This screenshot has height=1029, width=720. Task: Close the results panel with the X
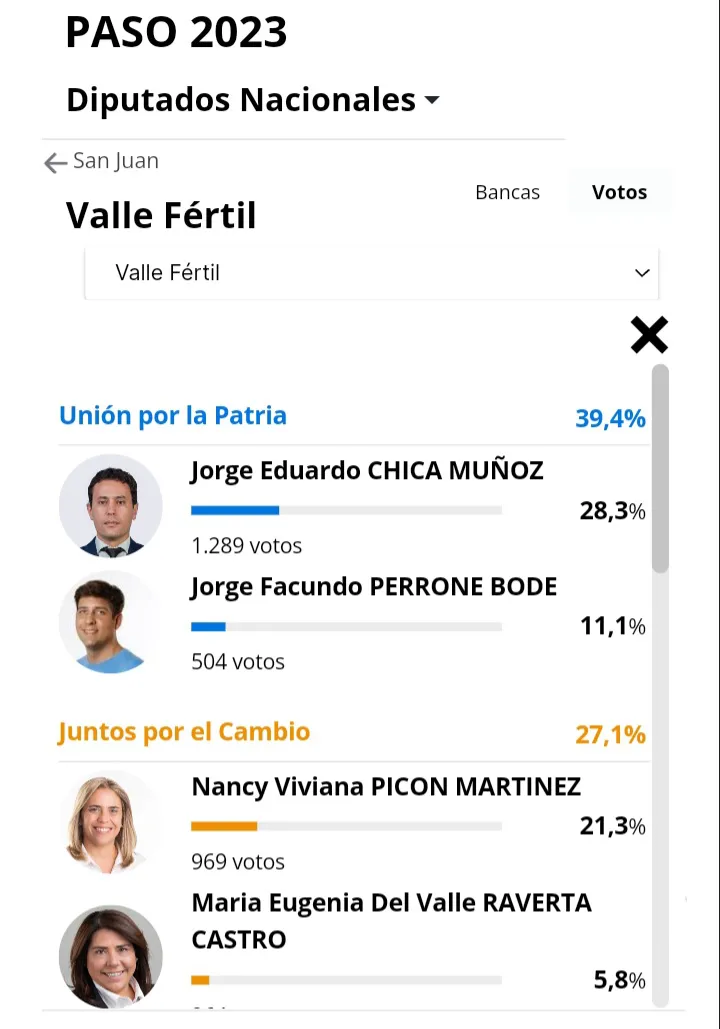tap(649, 335)
